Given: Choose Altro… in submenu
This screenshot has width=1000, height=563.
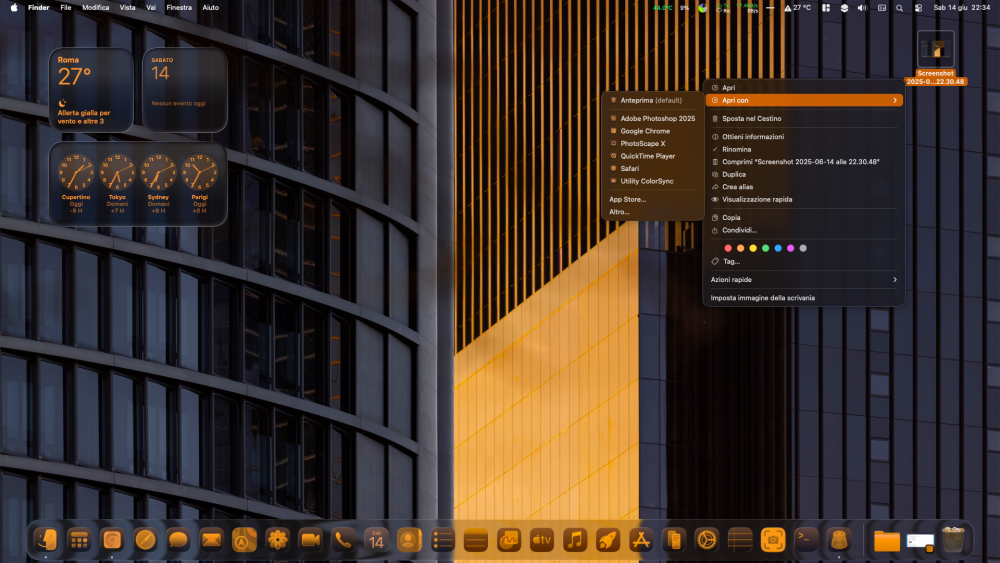Looking at the screenshot, I should click(652, 212).
